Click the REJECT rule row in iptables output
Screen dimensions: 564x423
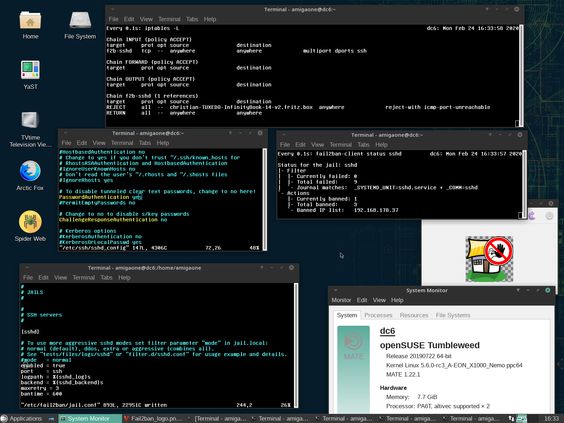click(x=298, y=107)
